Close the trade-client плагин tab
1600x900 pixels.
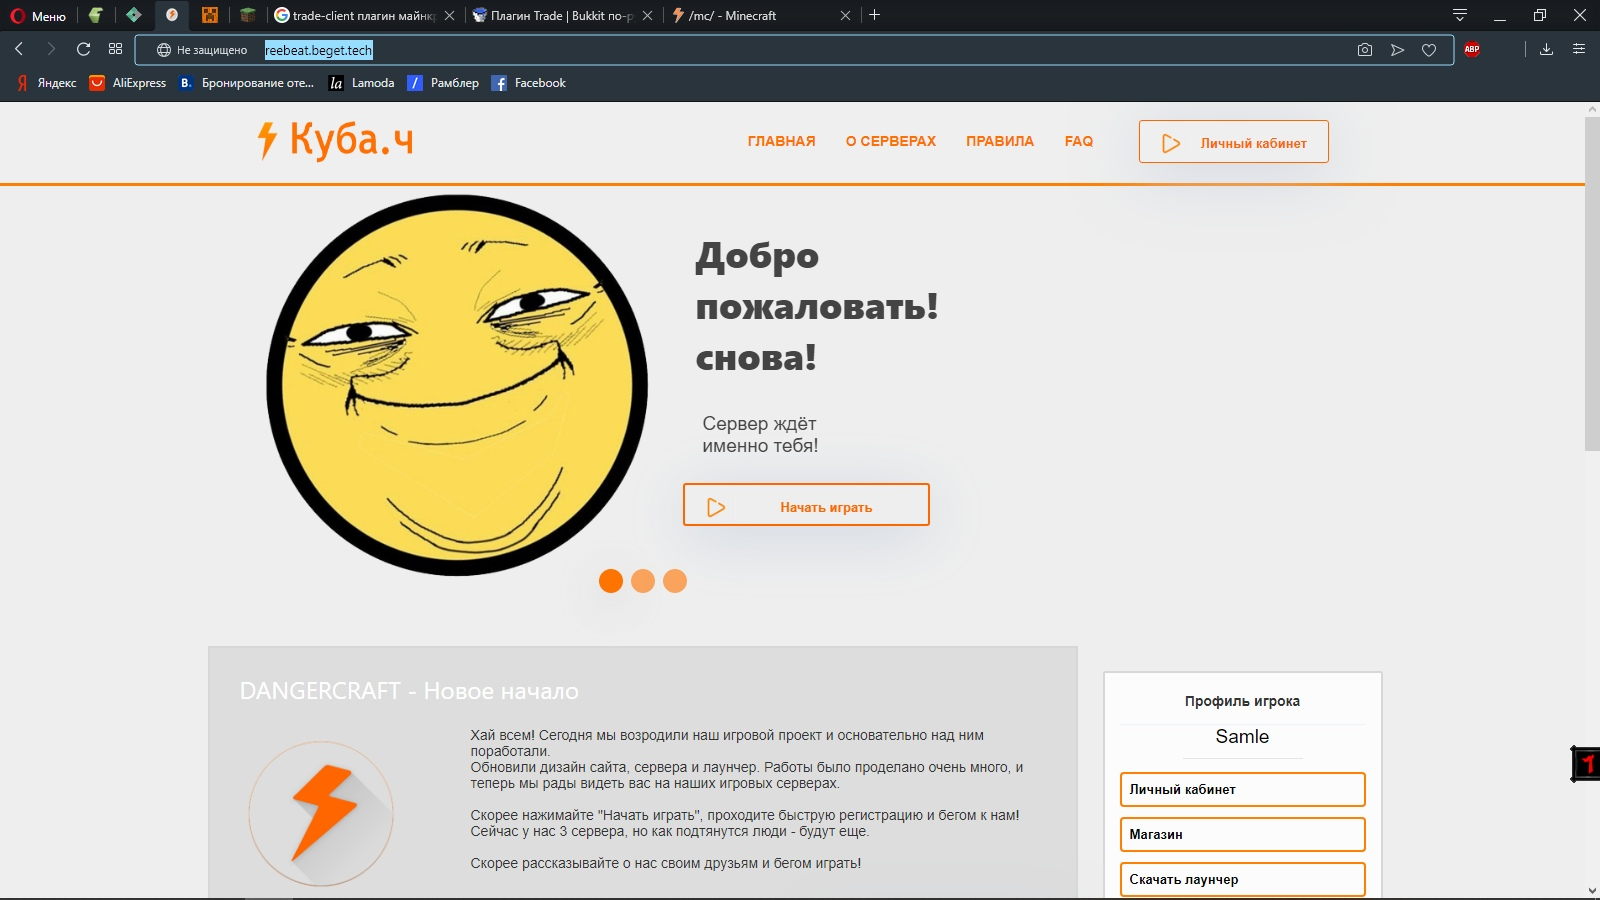[x=449, y=16]
